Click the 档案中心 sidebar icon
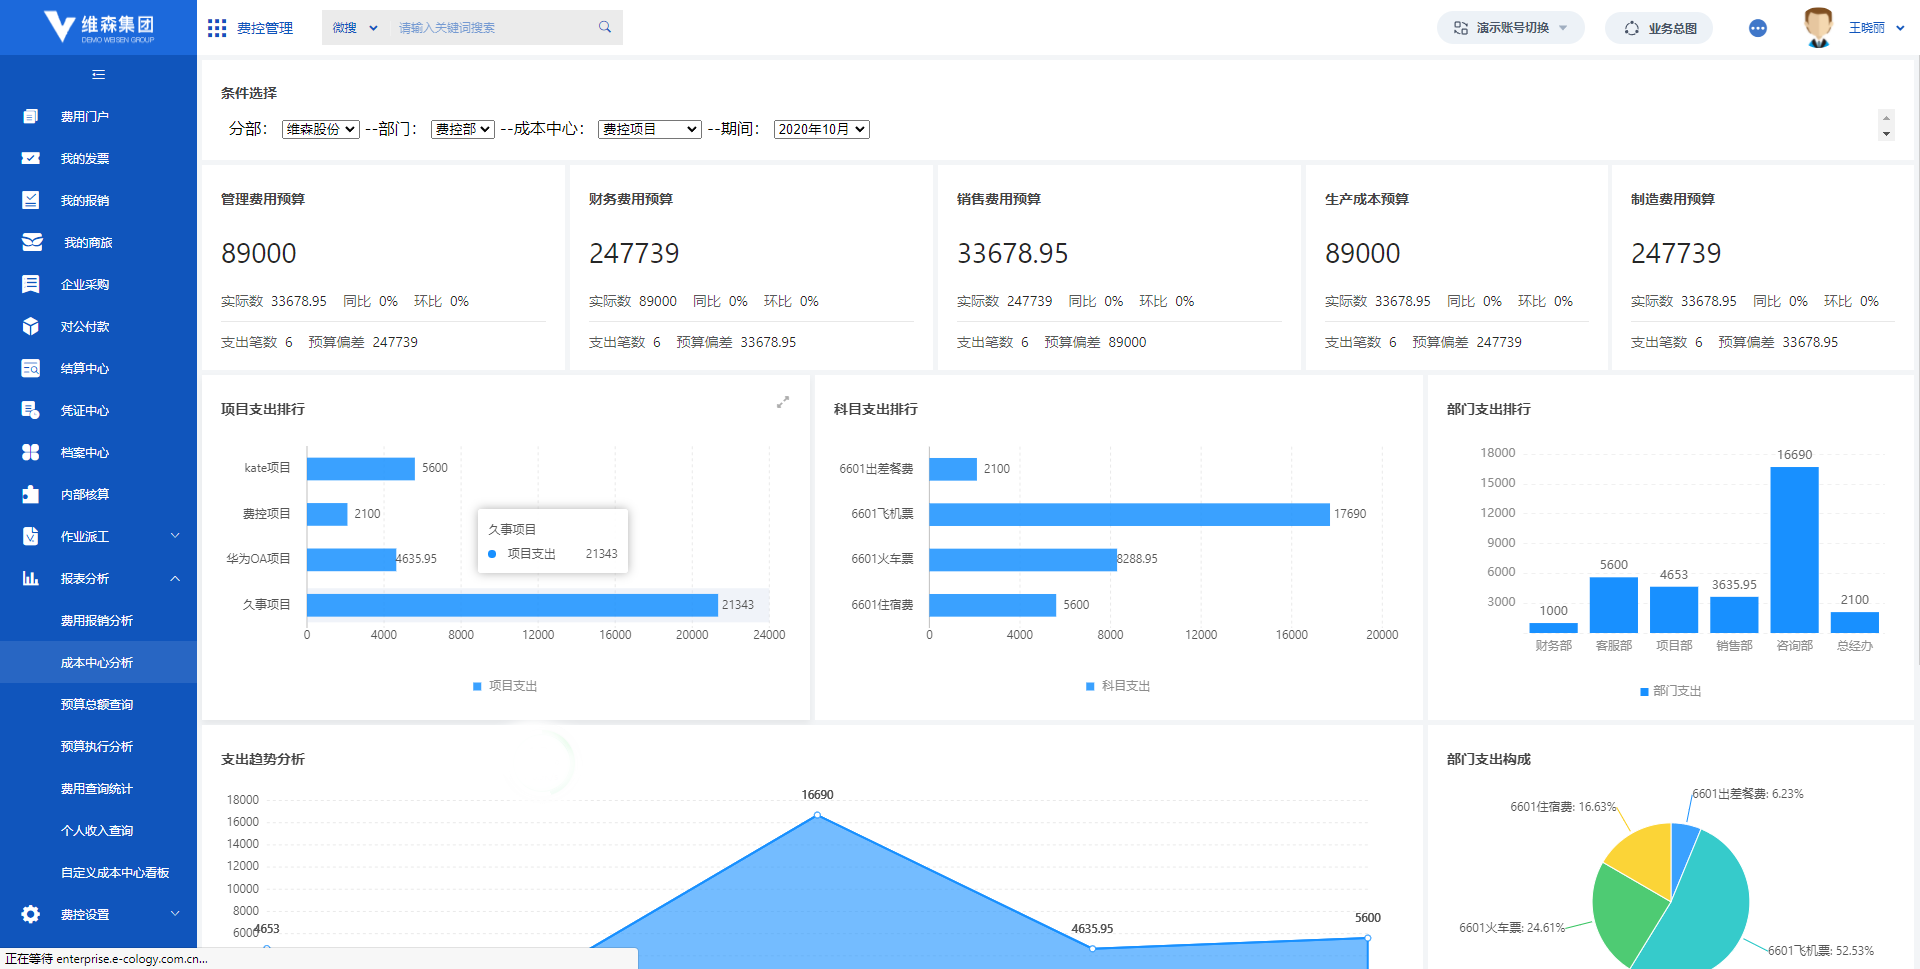Screen dimensions: 1920x969 point(31,452)
